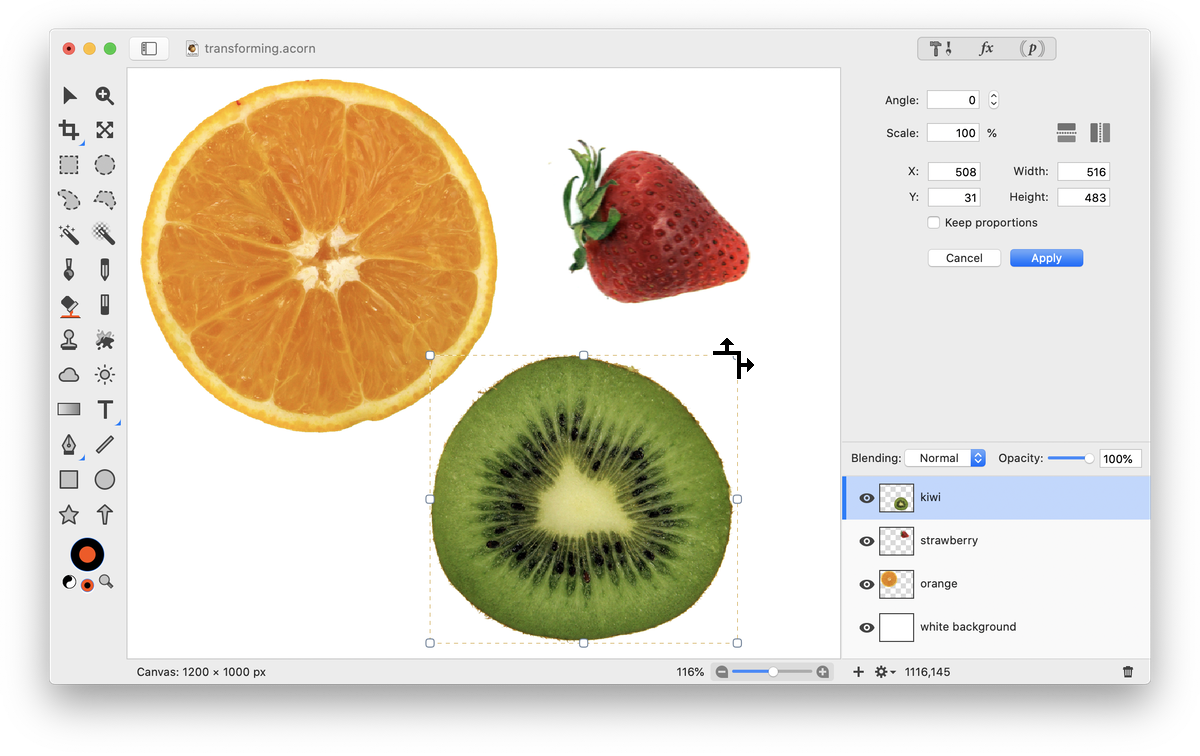Screen dimensions: 1200x756
Task: Select the clone stamp tool
Action: [x=69, y=340]
